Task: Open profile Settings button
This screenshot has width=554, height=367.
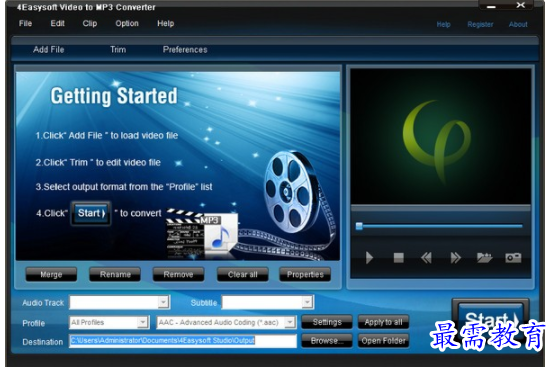Action: (327, 322)
